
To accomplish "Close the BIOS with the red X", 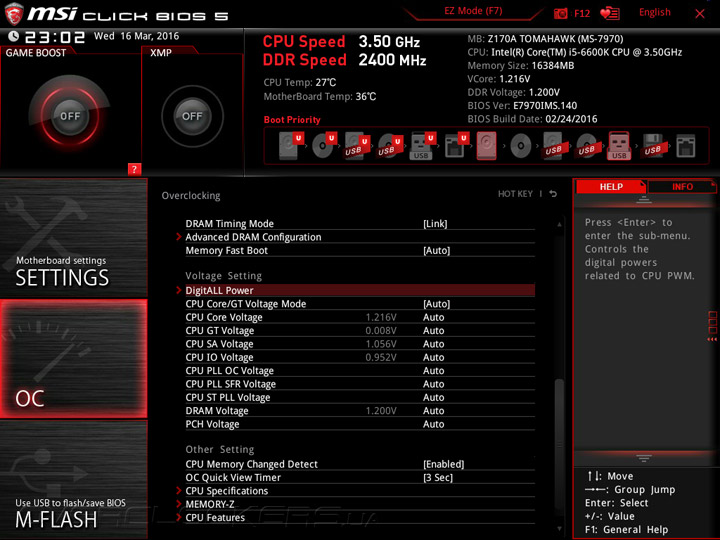I will point(700,14).
